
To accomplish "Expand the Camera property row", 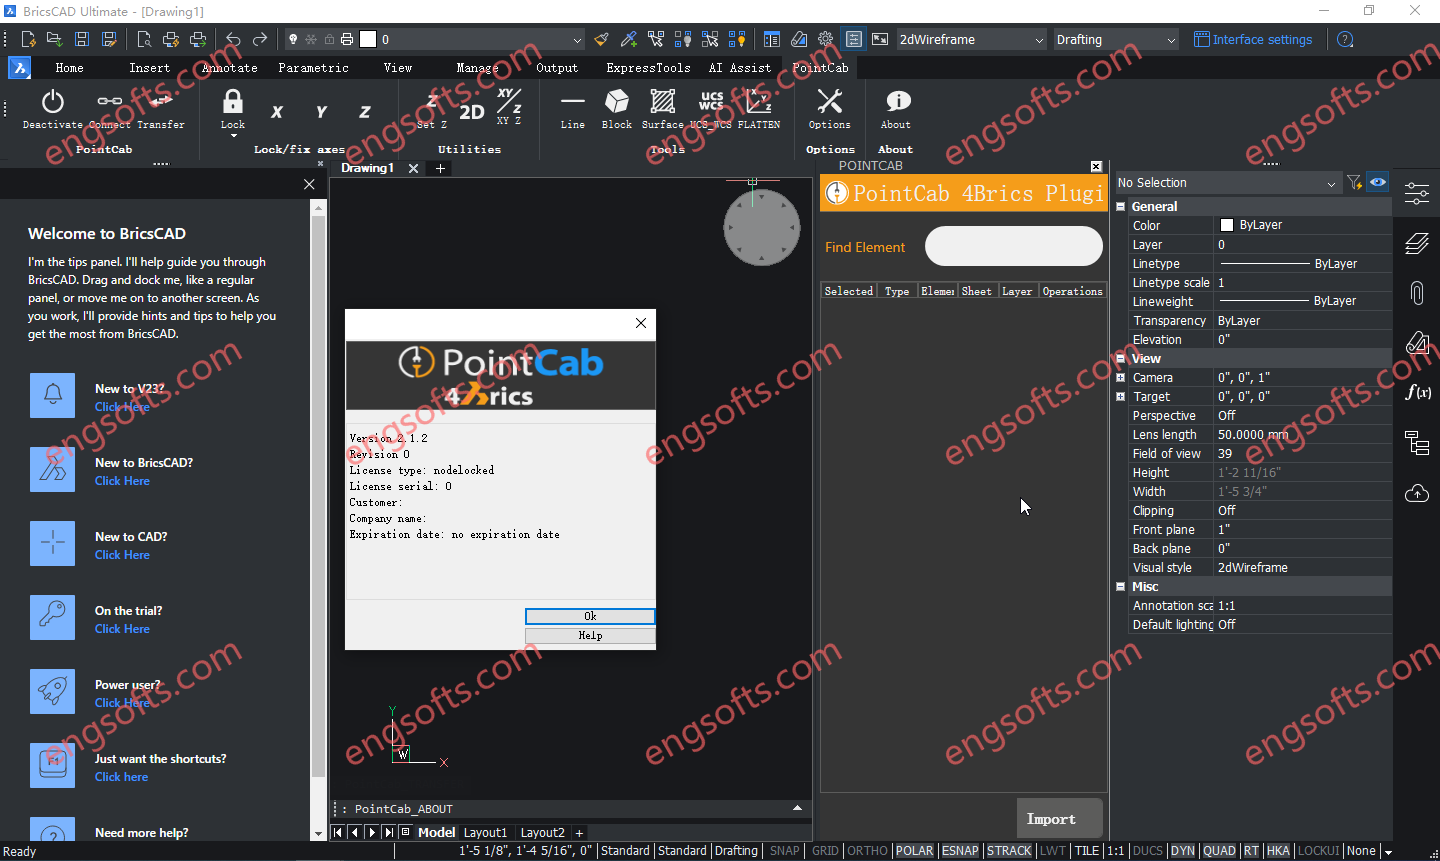I will tap(1121, 378).
